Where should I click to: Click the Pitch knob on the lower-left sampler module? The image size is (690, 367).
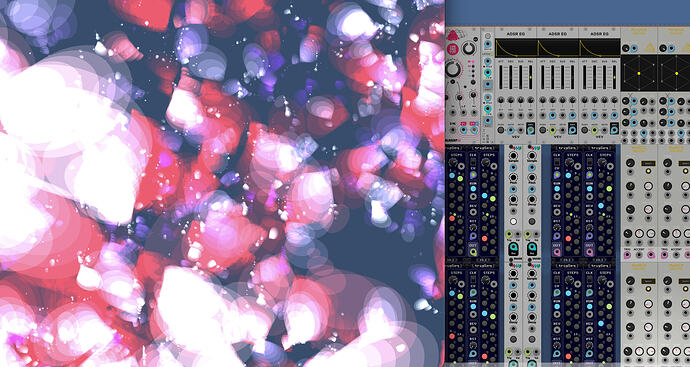514,295
